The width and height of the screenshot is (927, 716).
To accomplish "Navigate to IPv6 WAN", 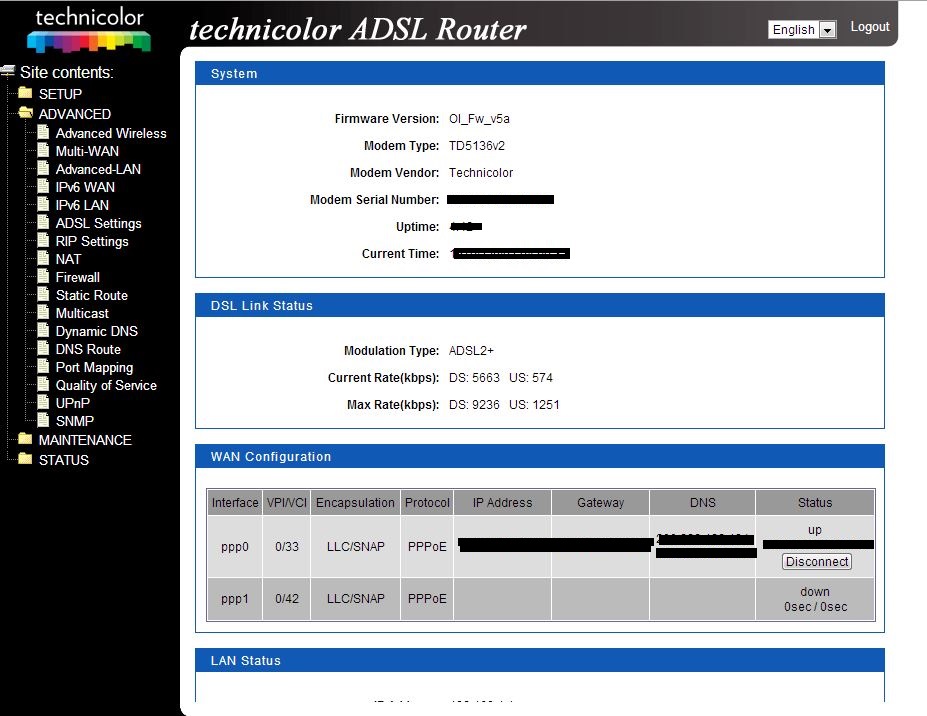I will click(85, 187).
